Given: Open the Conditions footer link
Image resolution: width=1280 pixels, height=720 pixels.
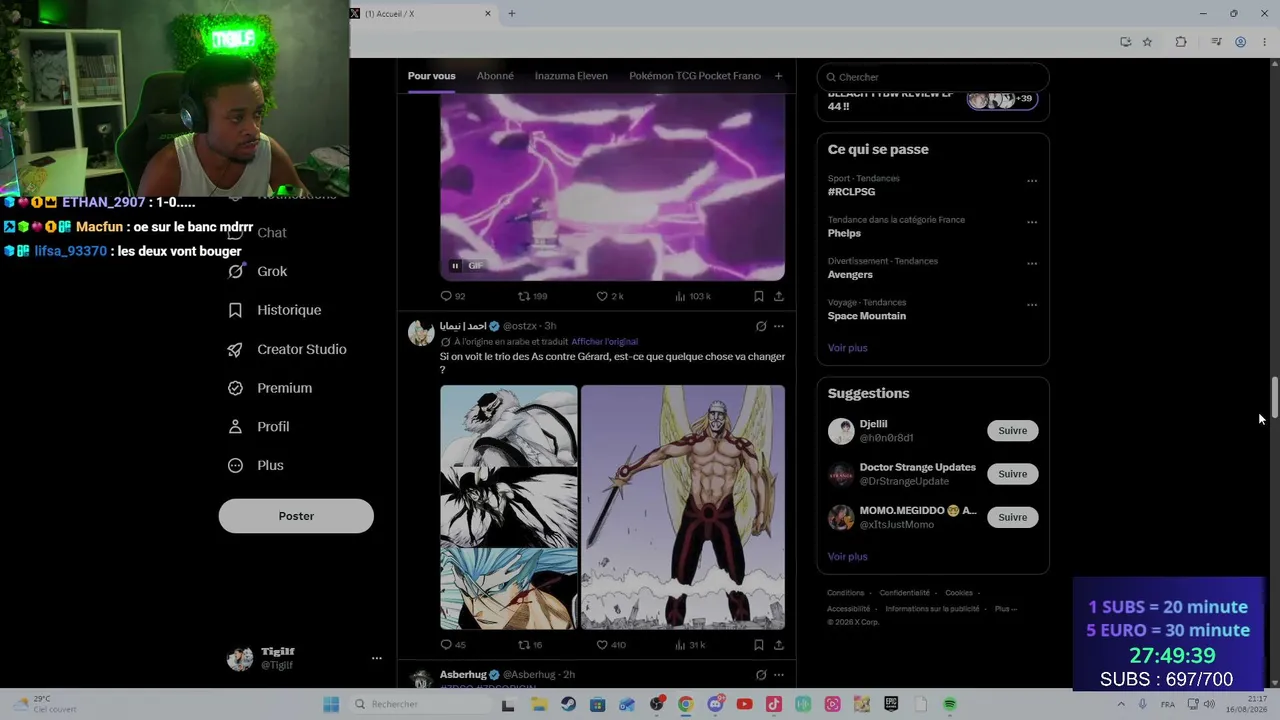Looking at the screenshot, I should [845, 593].
